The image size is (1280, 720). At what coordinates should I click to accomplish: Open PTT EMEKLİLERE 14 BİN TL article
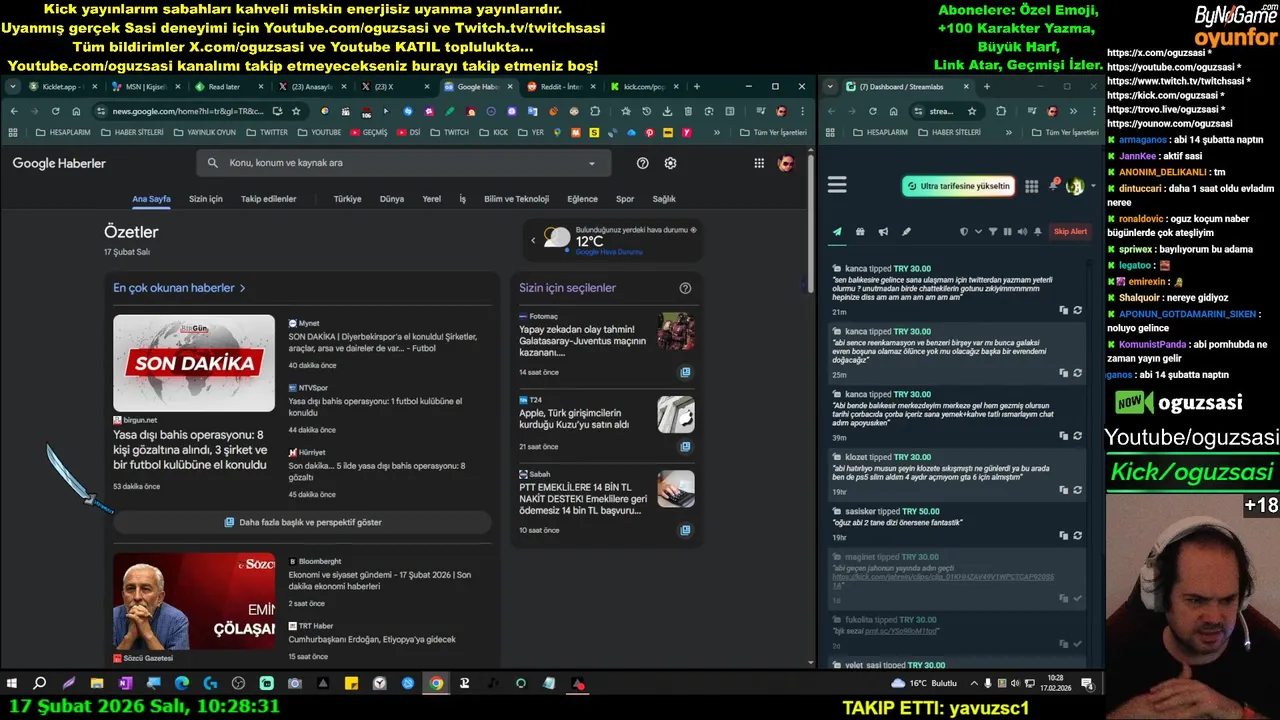tap(583, 498)
